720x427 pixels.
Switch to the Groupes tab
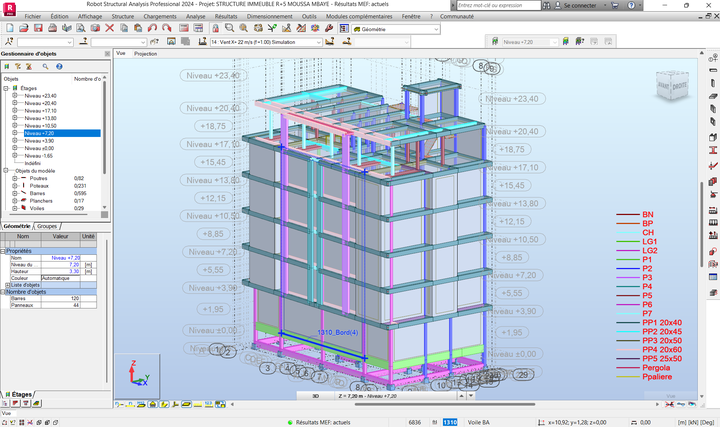pos(47,227)
